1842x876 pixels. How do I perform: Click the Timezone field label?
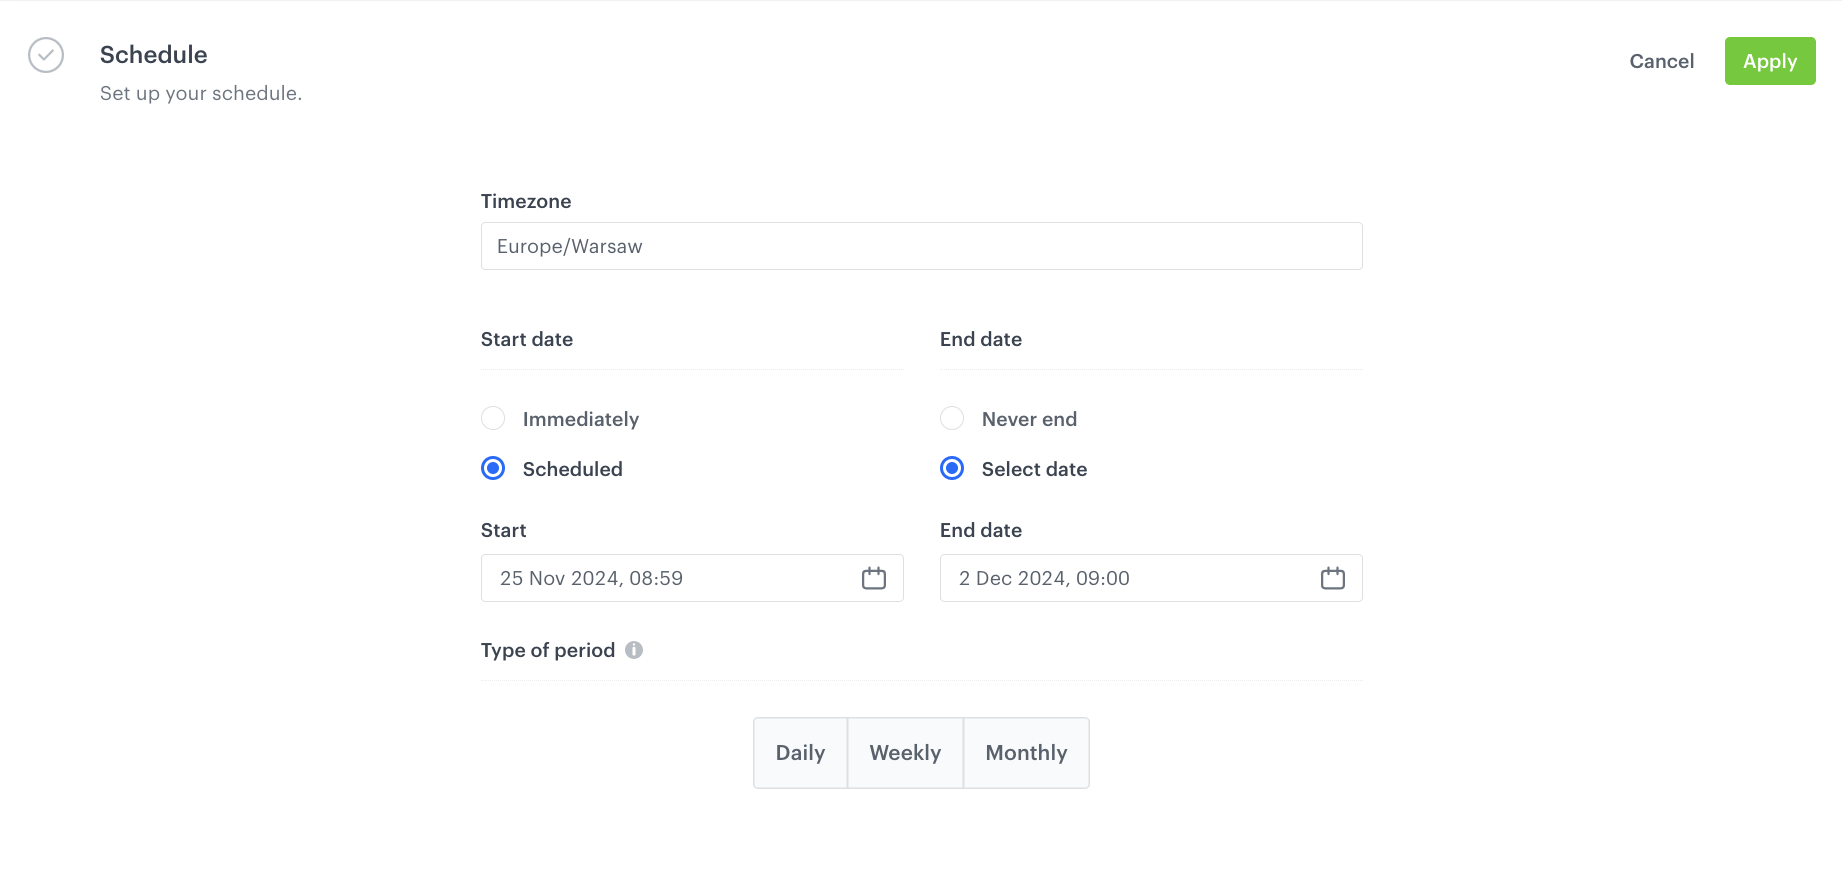(x=526, y=201)
